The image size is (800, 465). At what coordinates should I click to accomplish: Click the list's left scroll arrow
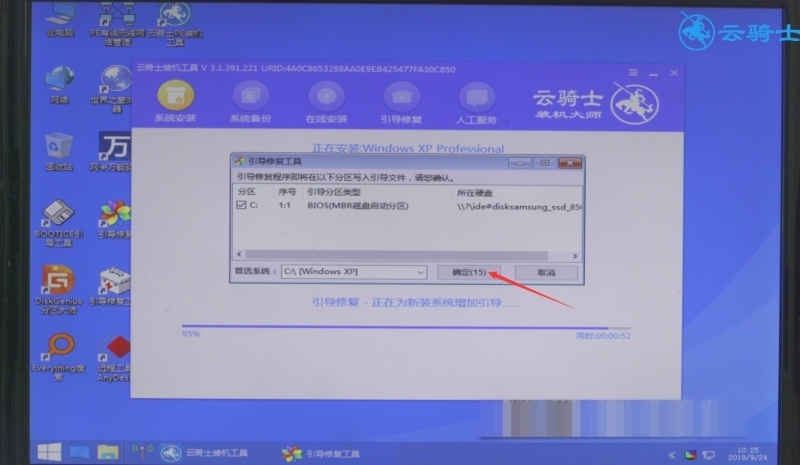239,254
